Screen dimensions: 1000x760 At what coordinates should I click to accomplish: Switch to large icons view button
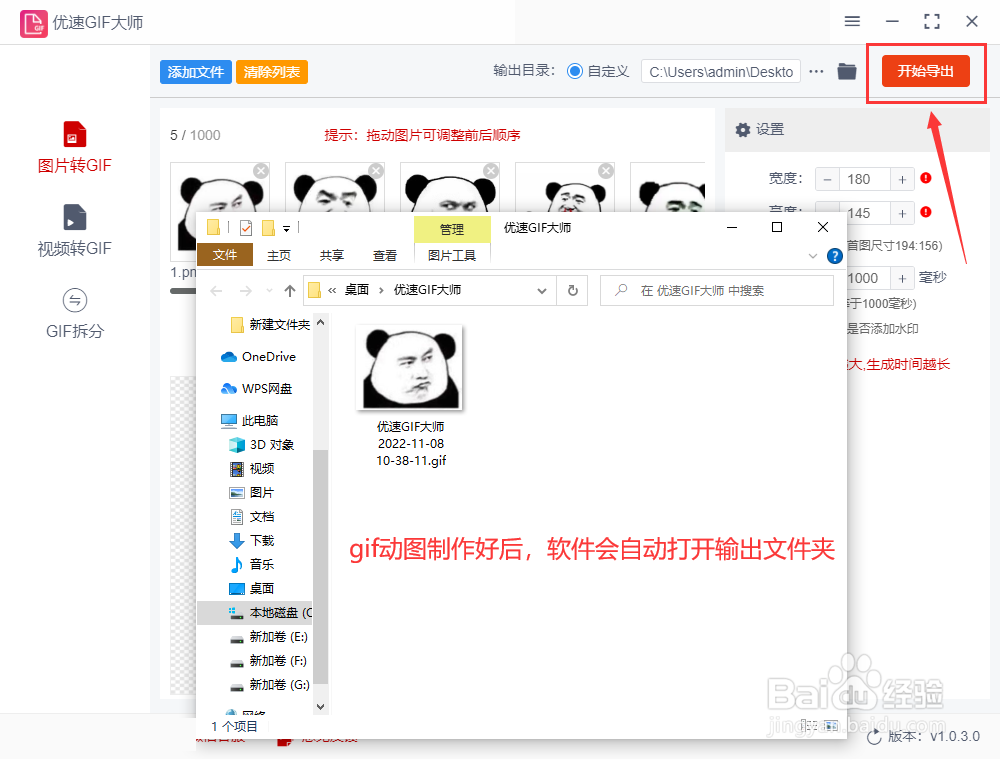coord(832,726)
